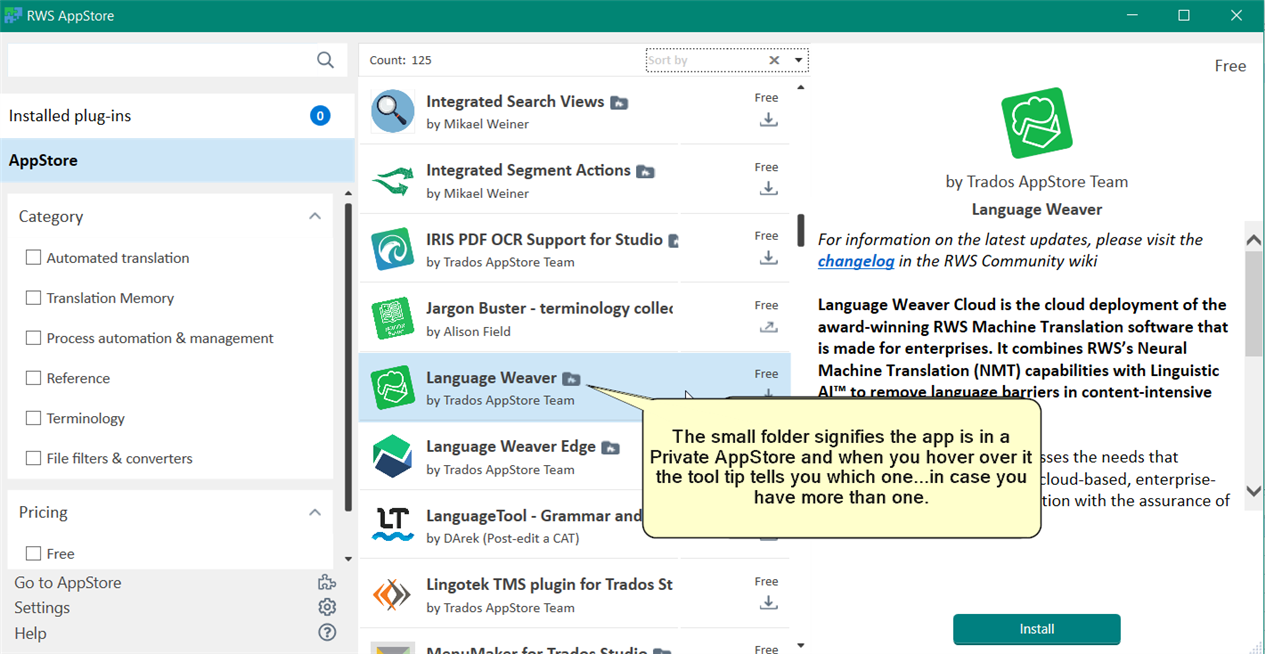Open the Sort by dropdown arrow
1265x654 pixels.
tap(798, 60)
